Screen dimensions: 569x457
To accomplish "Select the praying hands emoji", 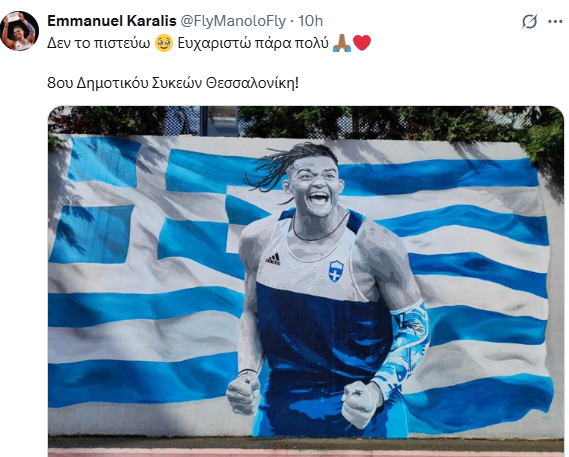I will coord(342,44).
